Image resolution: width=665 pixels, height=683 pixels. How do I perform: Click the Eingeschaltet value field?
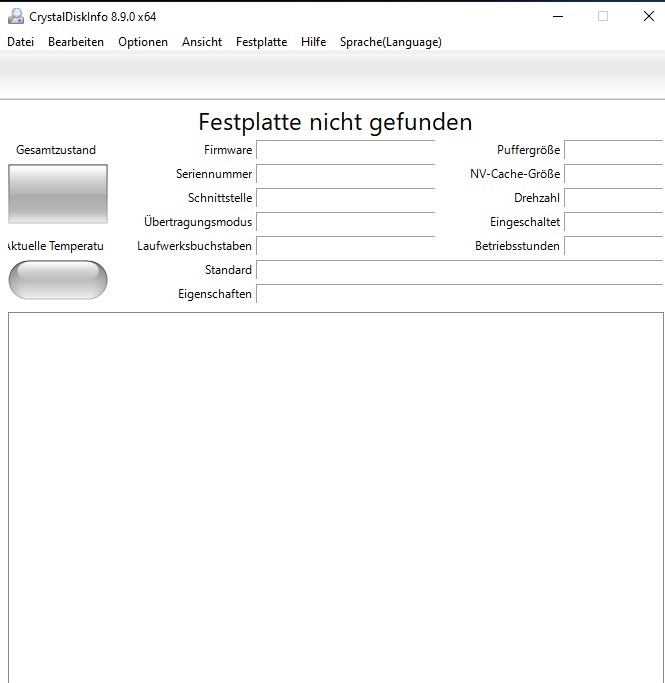pos(614,222)
